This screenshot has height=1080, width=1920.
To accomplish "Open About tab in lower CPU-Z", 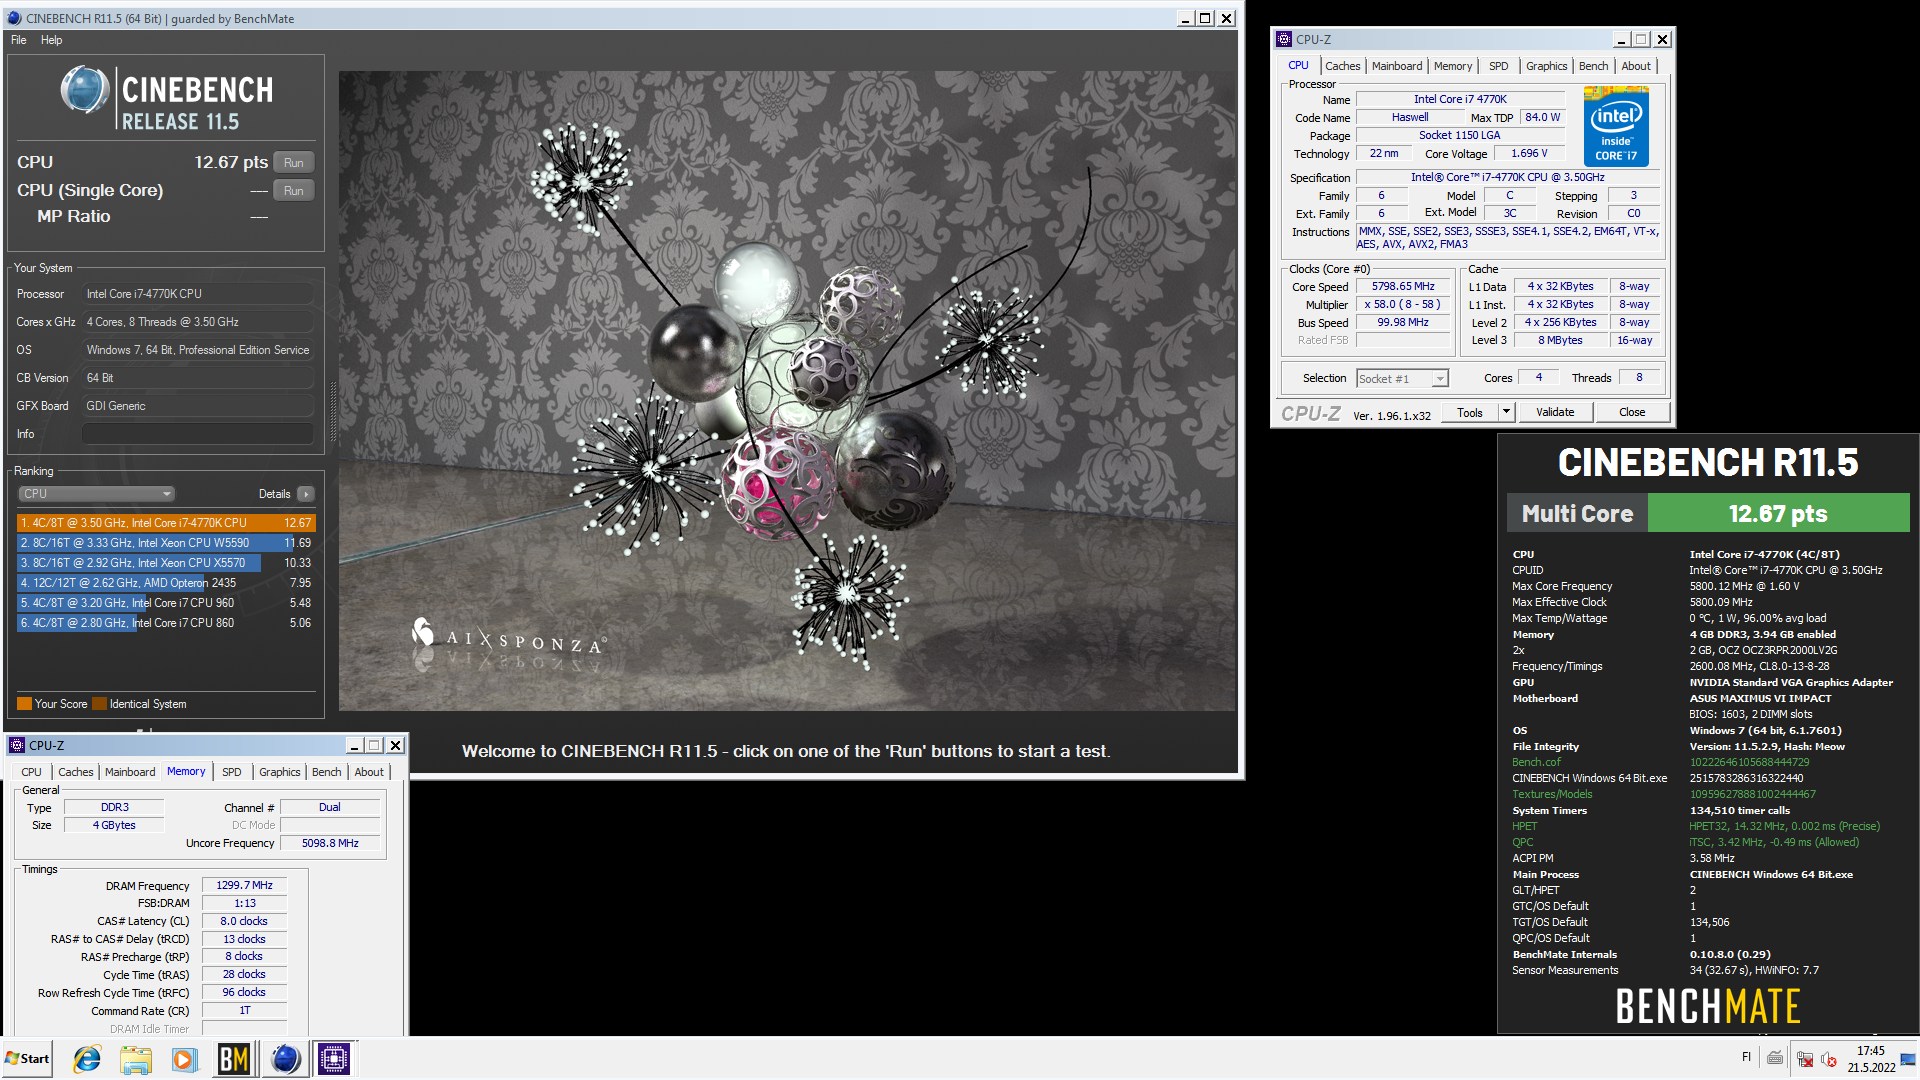I will [x=369, y=772].
